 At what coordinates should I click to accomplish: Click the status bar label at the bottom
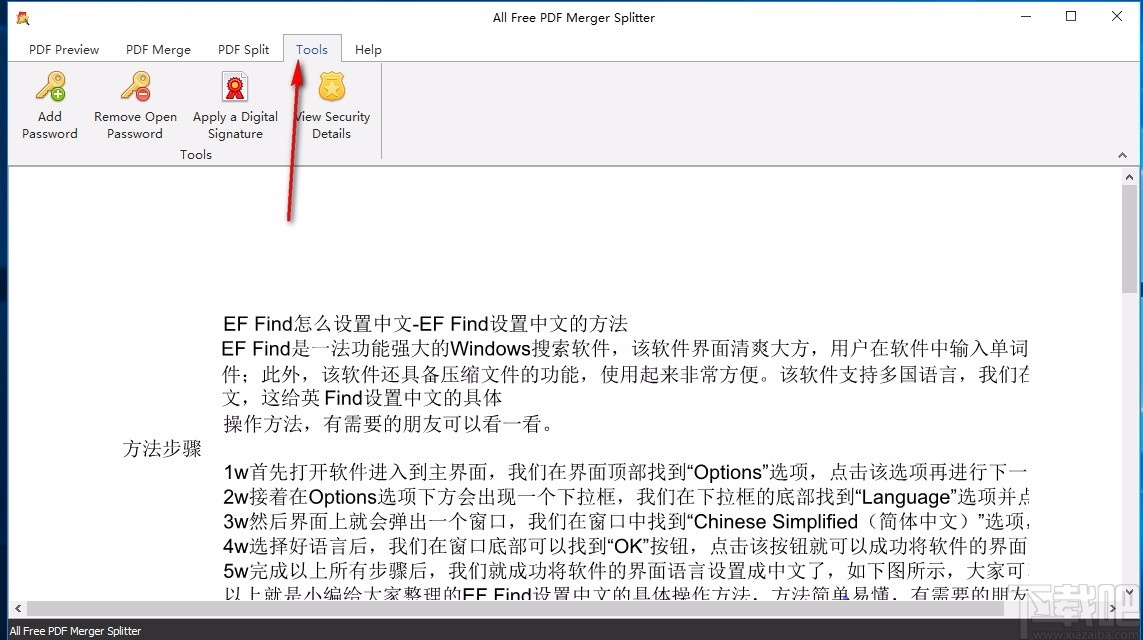click(75, 630)
